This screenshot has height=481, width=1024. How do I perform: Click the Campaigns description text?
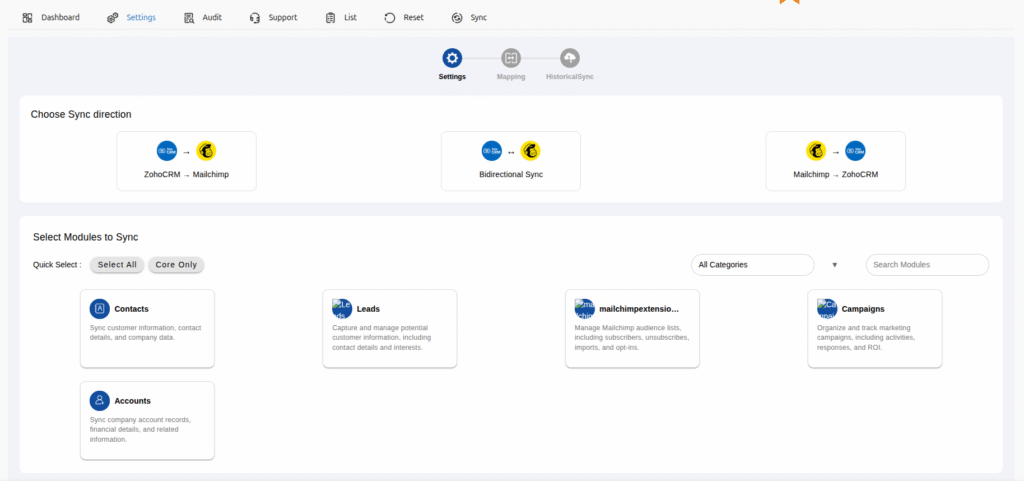pos(866,338)
